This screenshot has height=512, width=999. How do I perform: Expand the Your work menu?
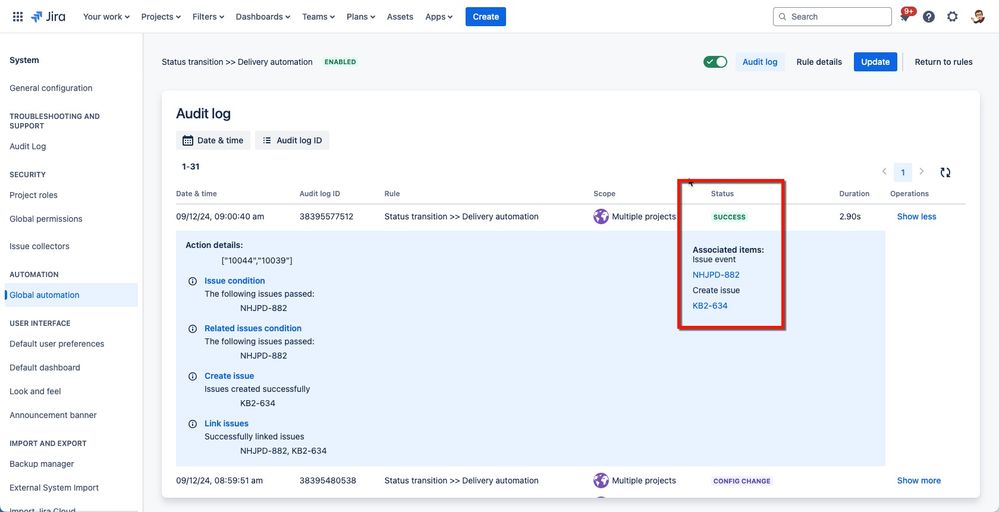click(x=106, y=17)
